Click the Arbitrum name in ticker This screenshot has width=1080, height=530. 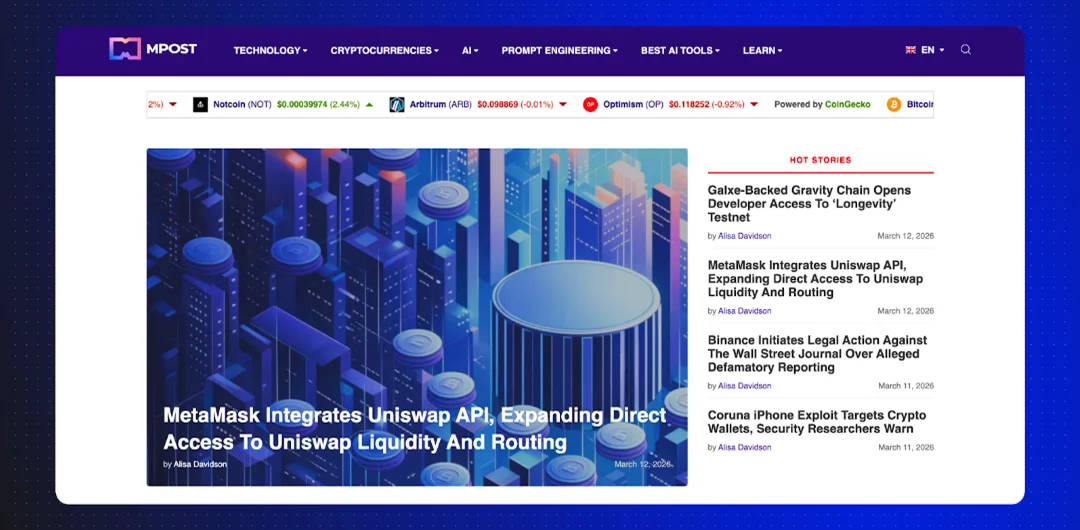pyautogui.click(x=428, y=105)
